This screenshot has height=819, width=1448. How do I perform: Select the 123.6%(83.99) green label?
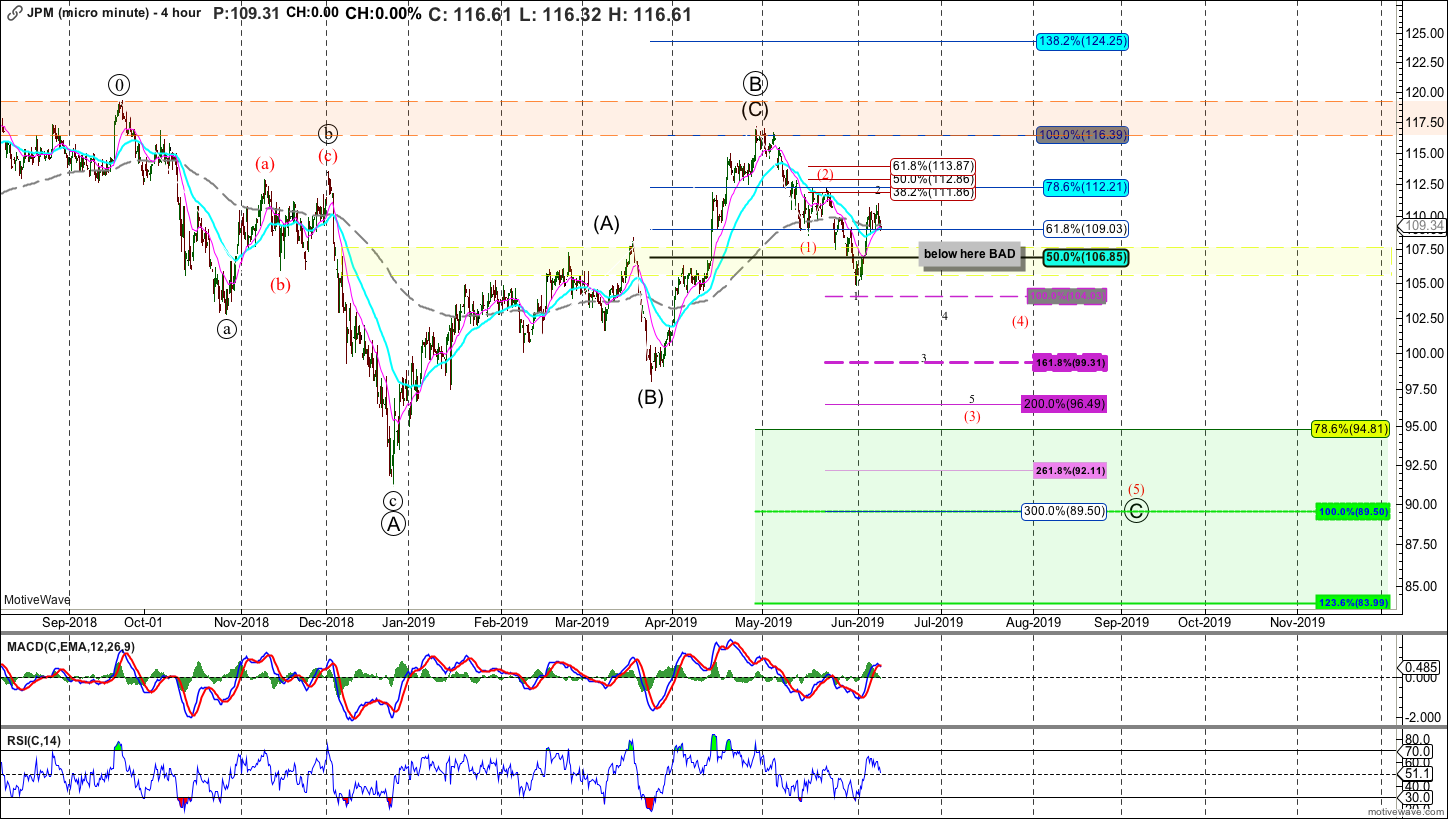pyautogui.click(x=1353, y=602)
